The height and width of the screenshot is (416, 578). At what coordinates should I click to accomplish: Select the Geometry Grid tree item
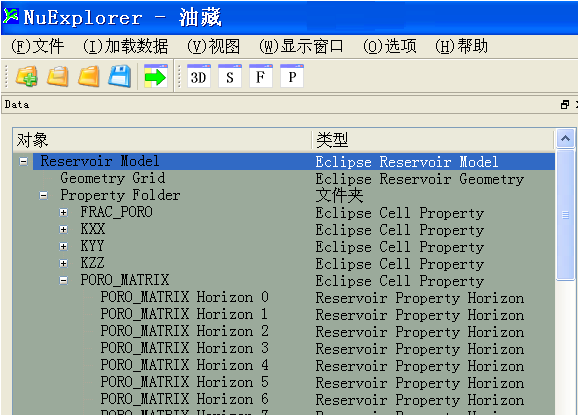pyautogui.click(x=113, y=178)
